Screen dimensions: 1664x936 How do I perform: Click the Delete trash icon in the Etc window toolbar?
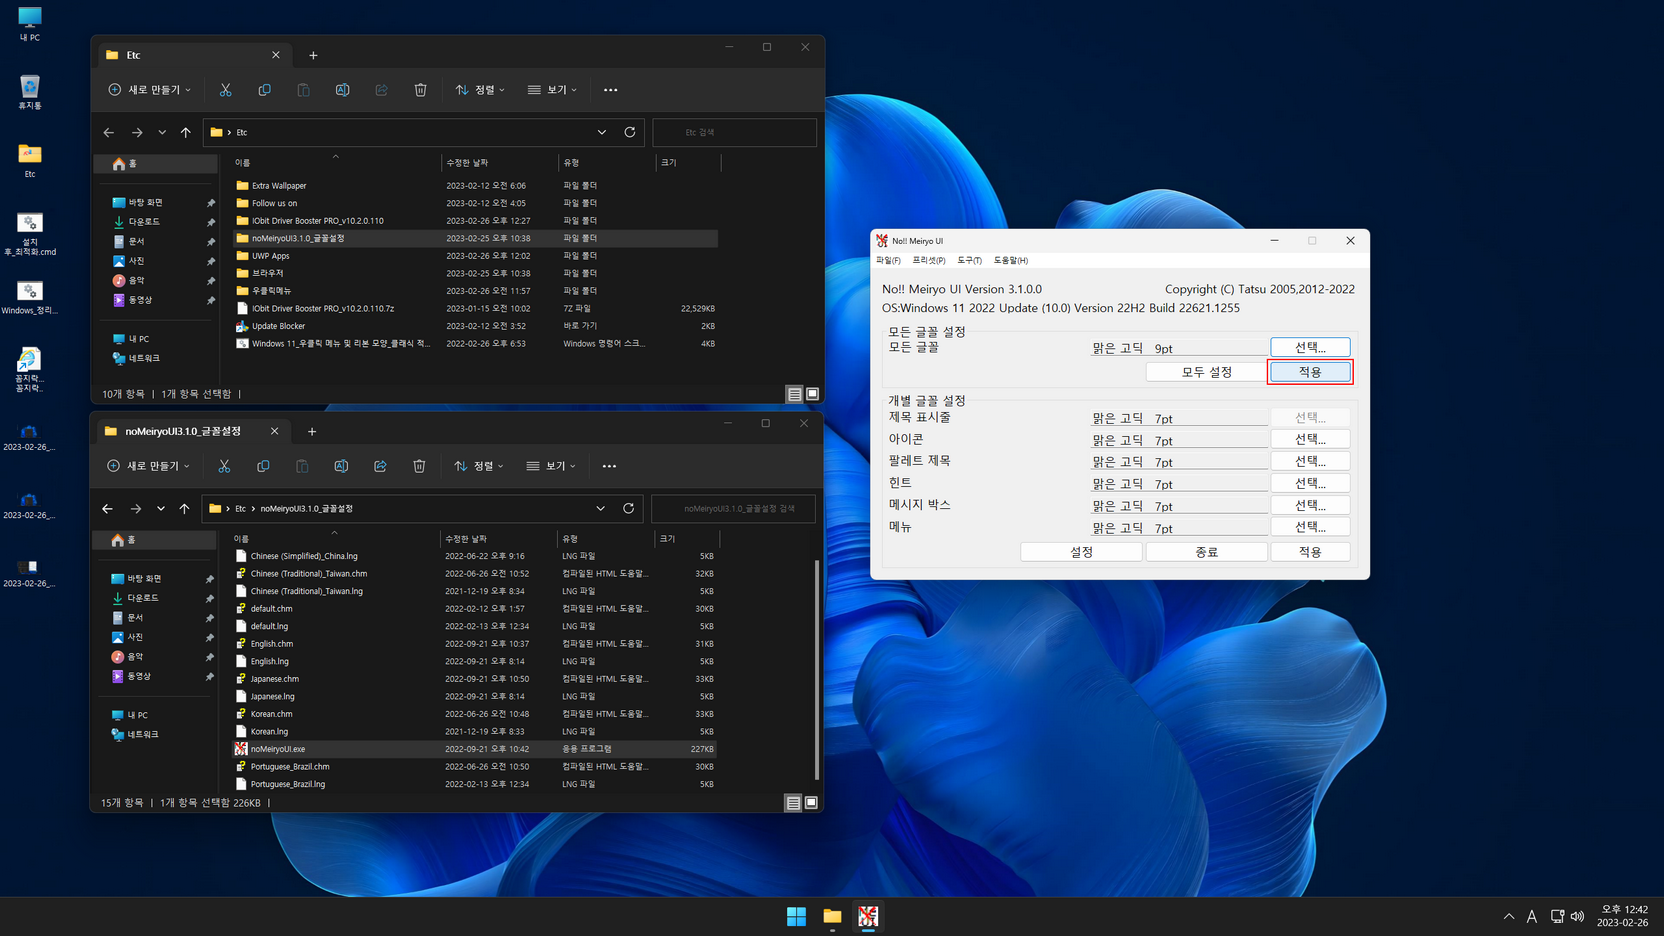pos(420,90)
